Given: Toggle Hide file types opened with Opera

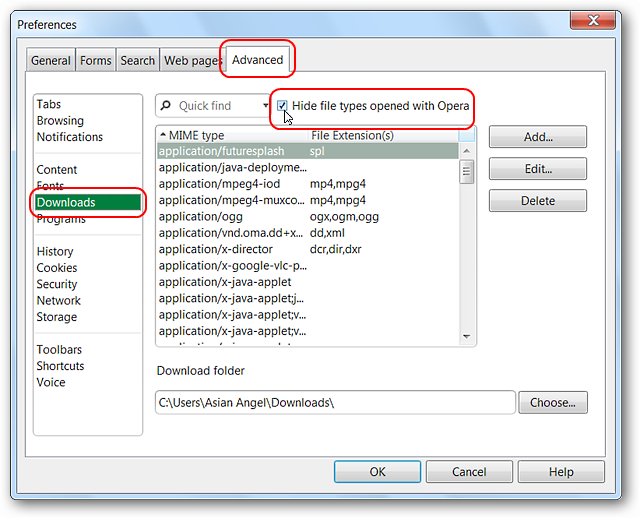Looking at the screenshot, I should pos(282,106).
